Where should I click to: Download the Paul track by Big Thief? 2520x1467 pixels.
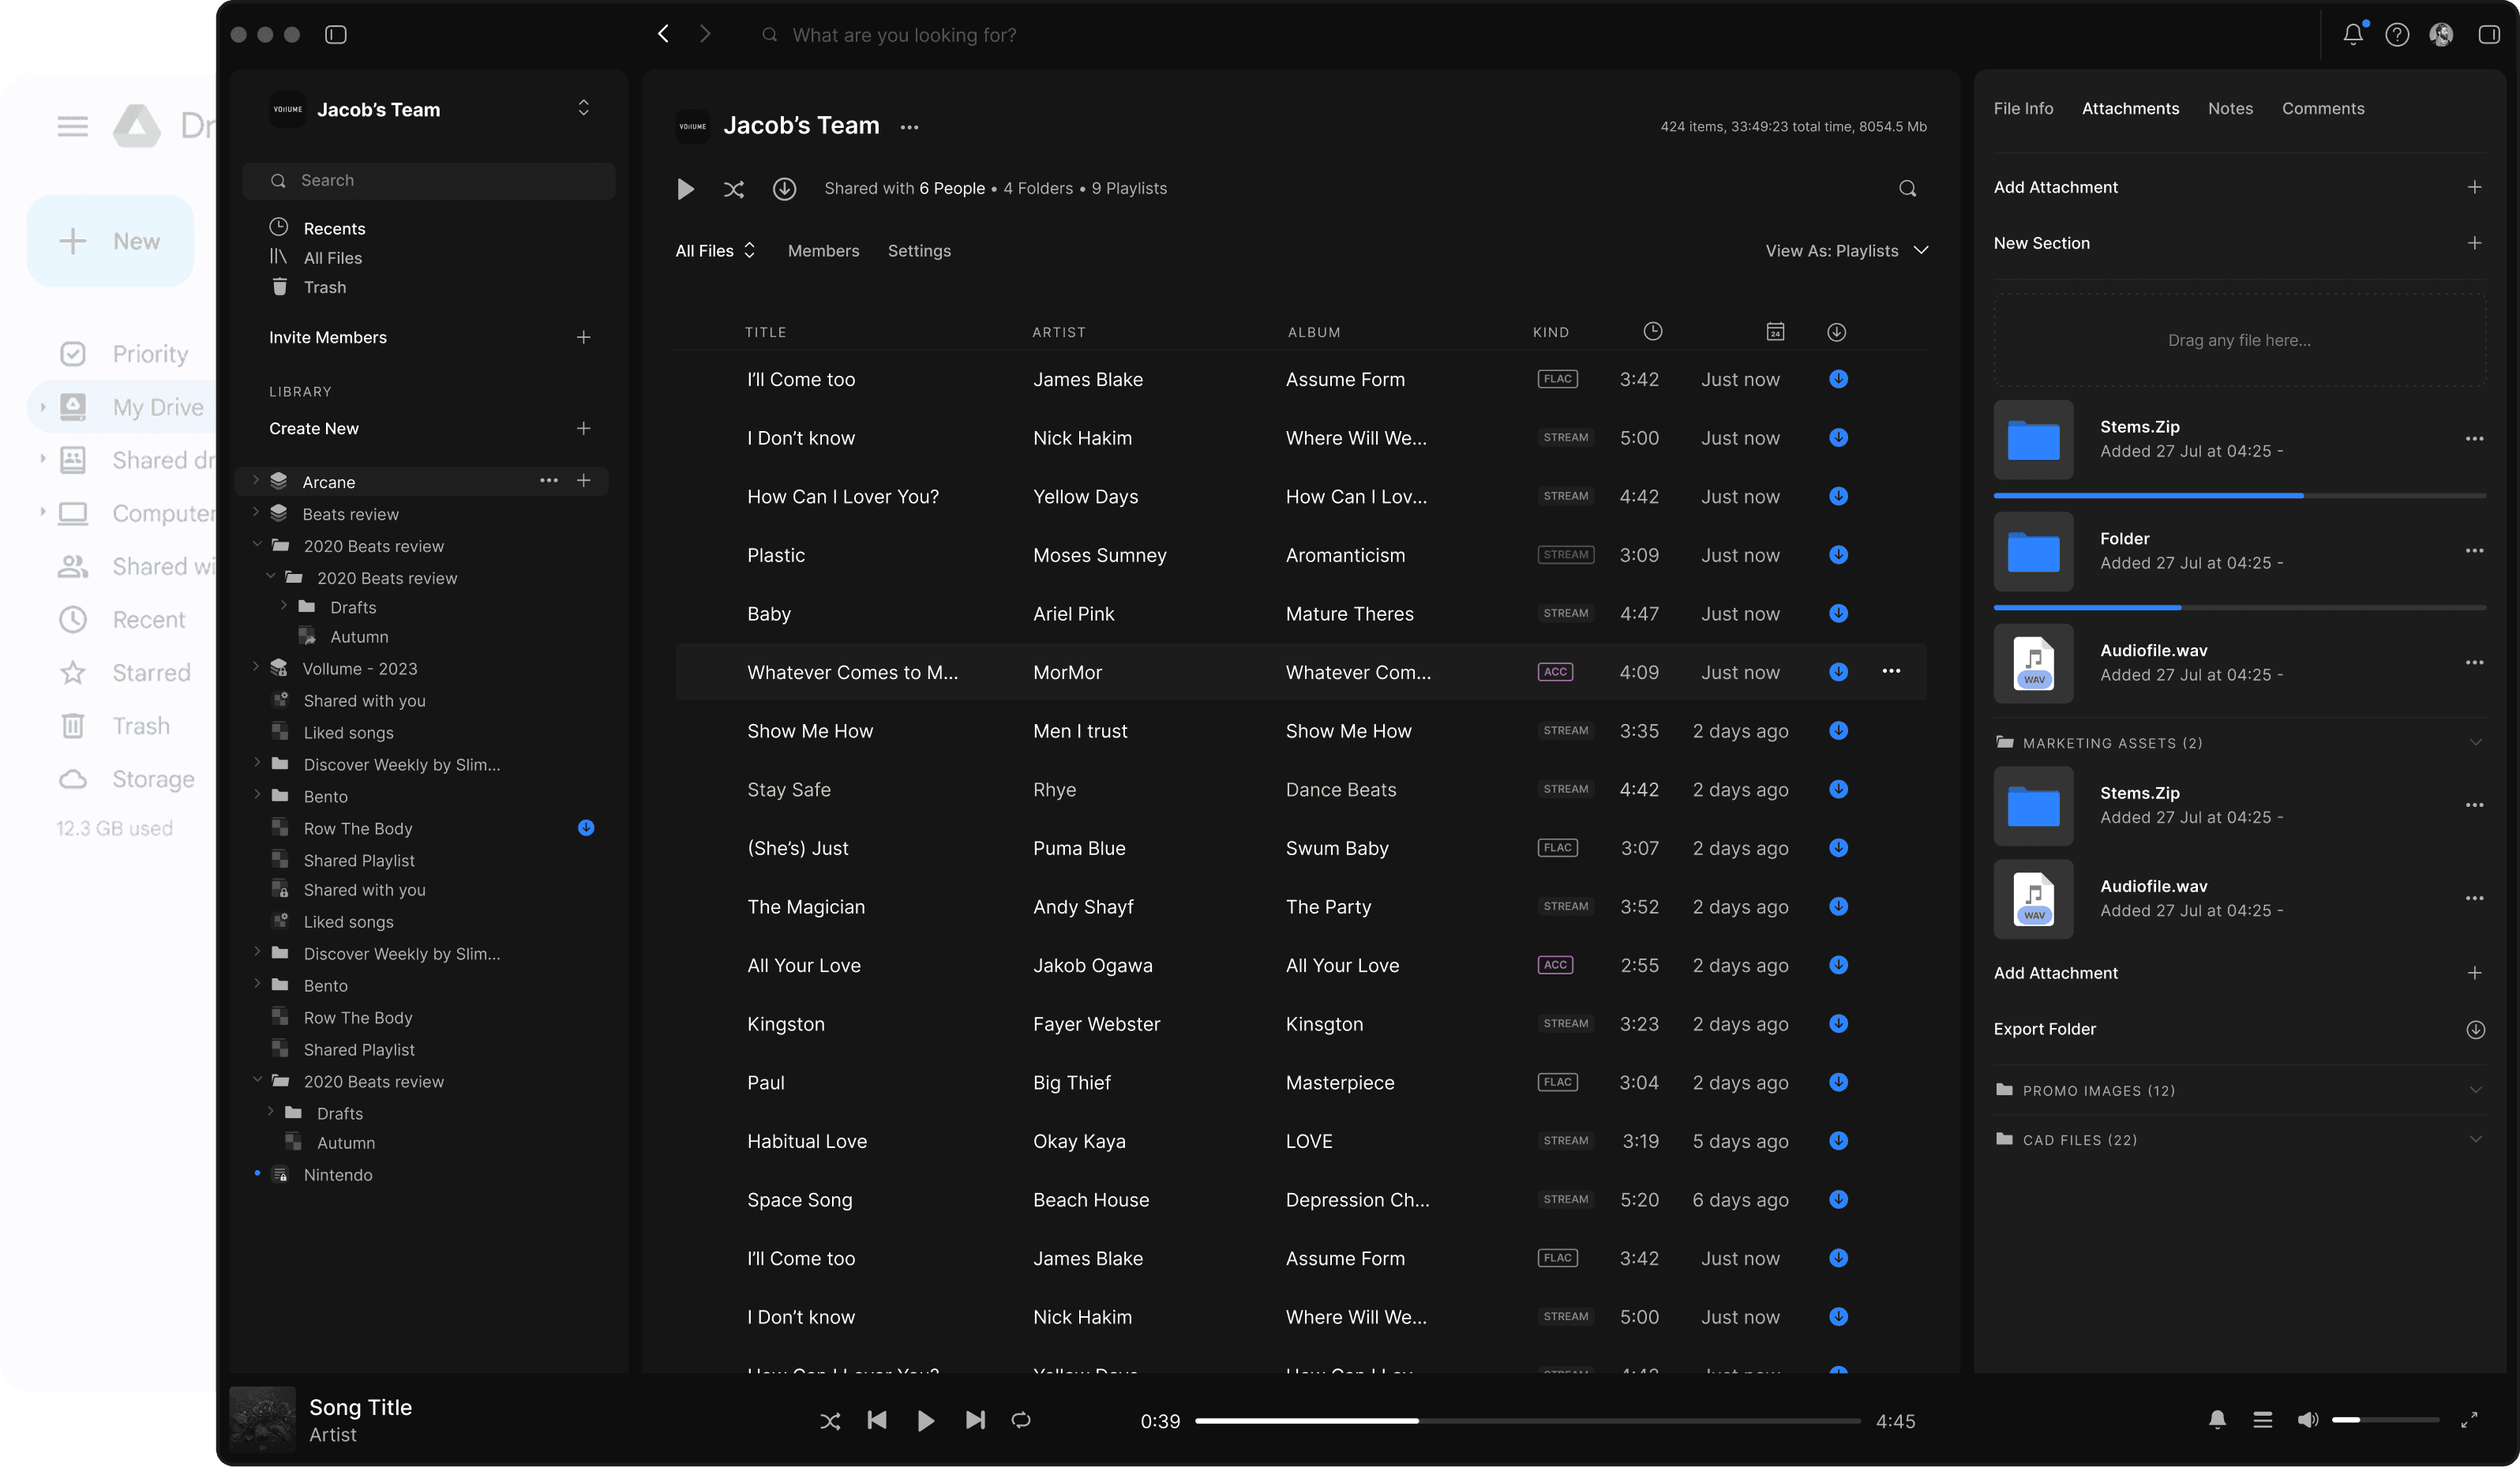coord(1838,1082)
